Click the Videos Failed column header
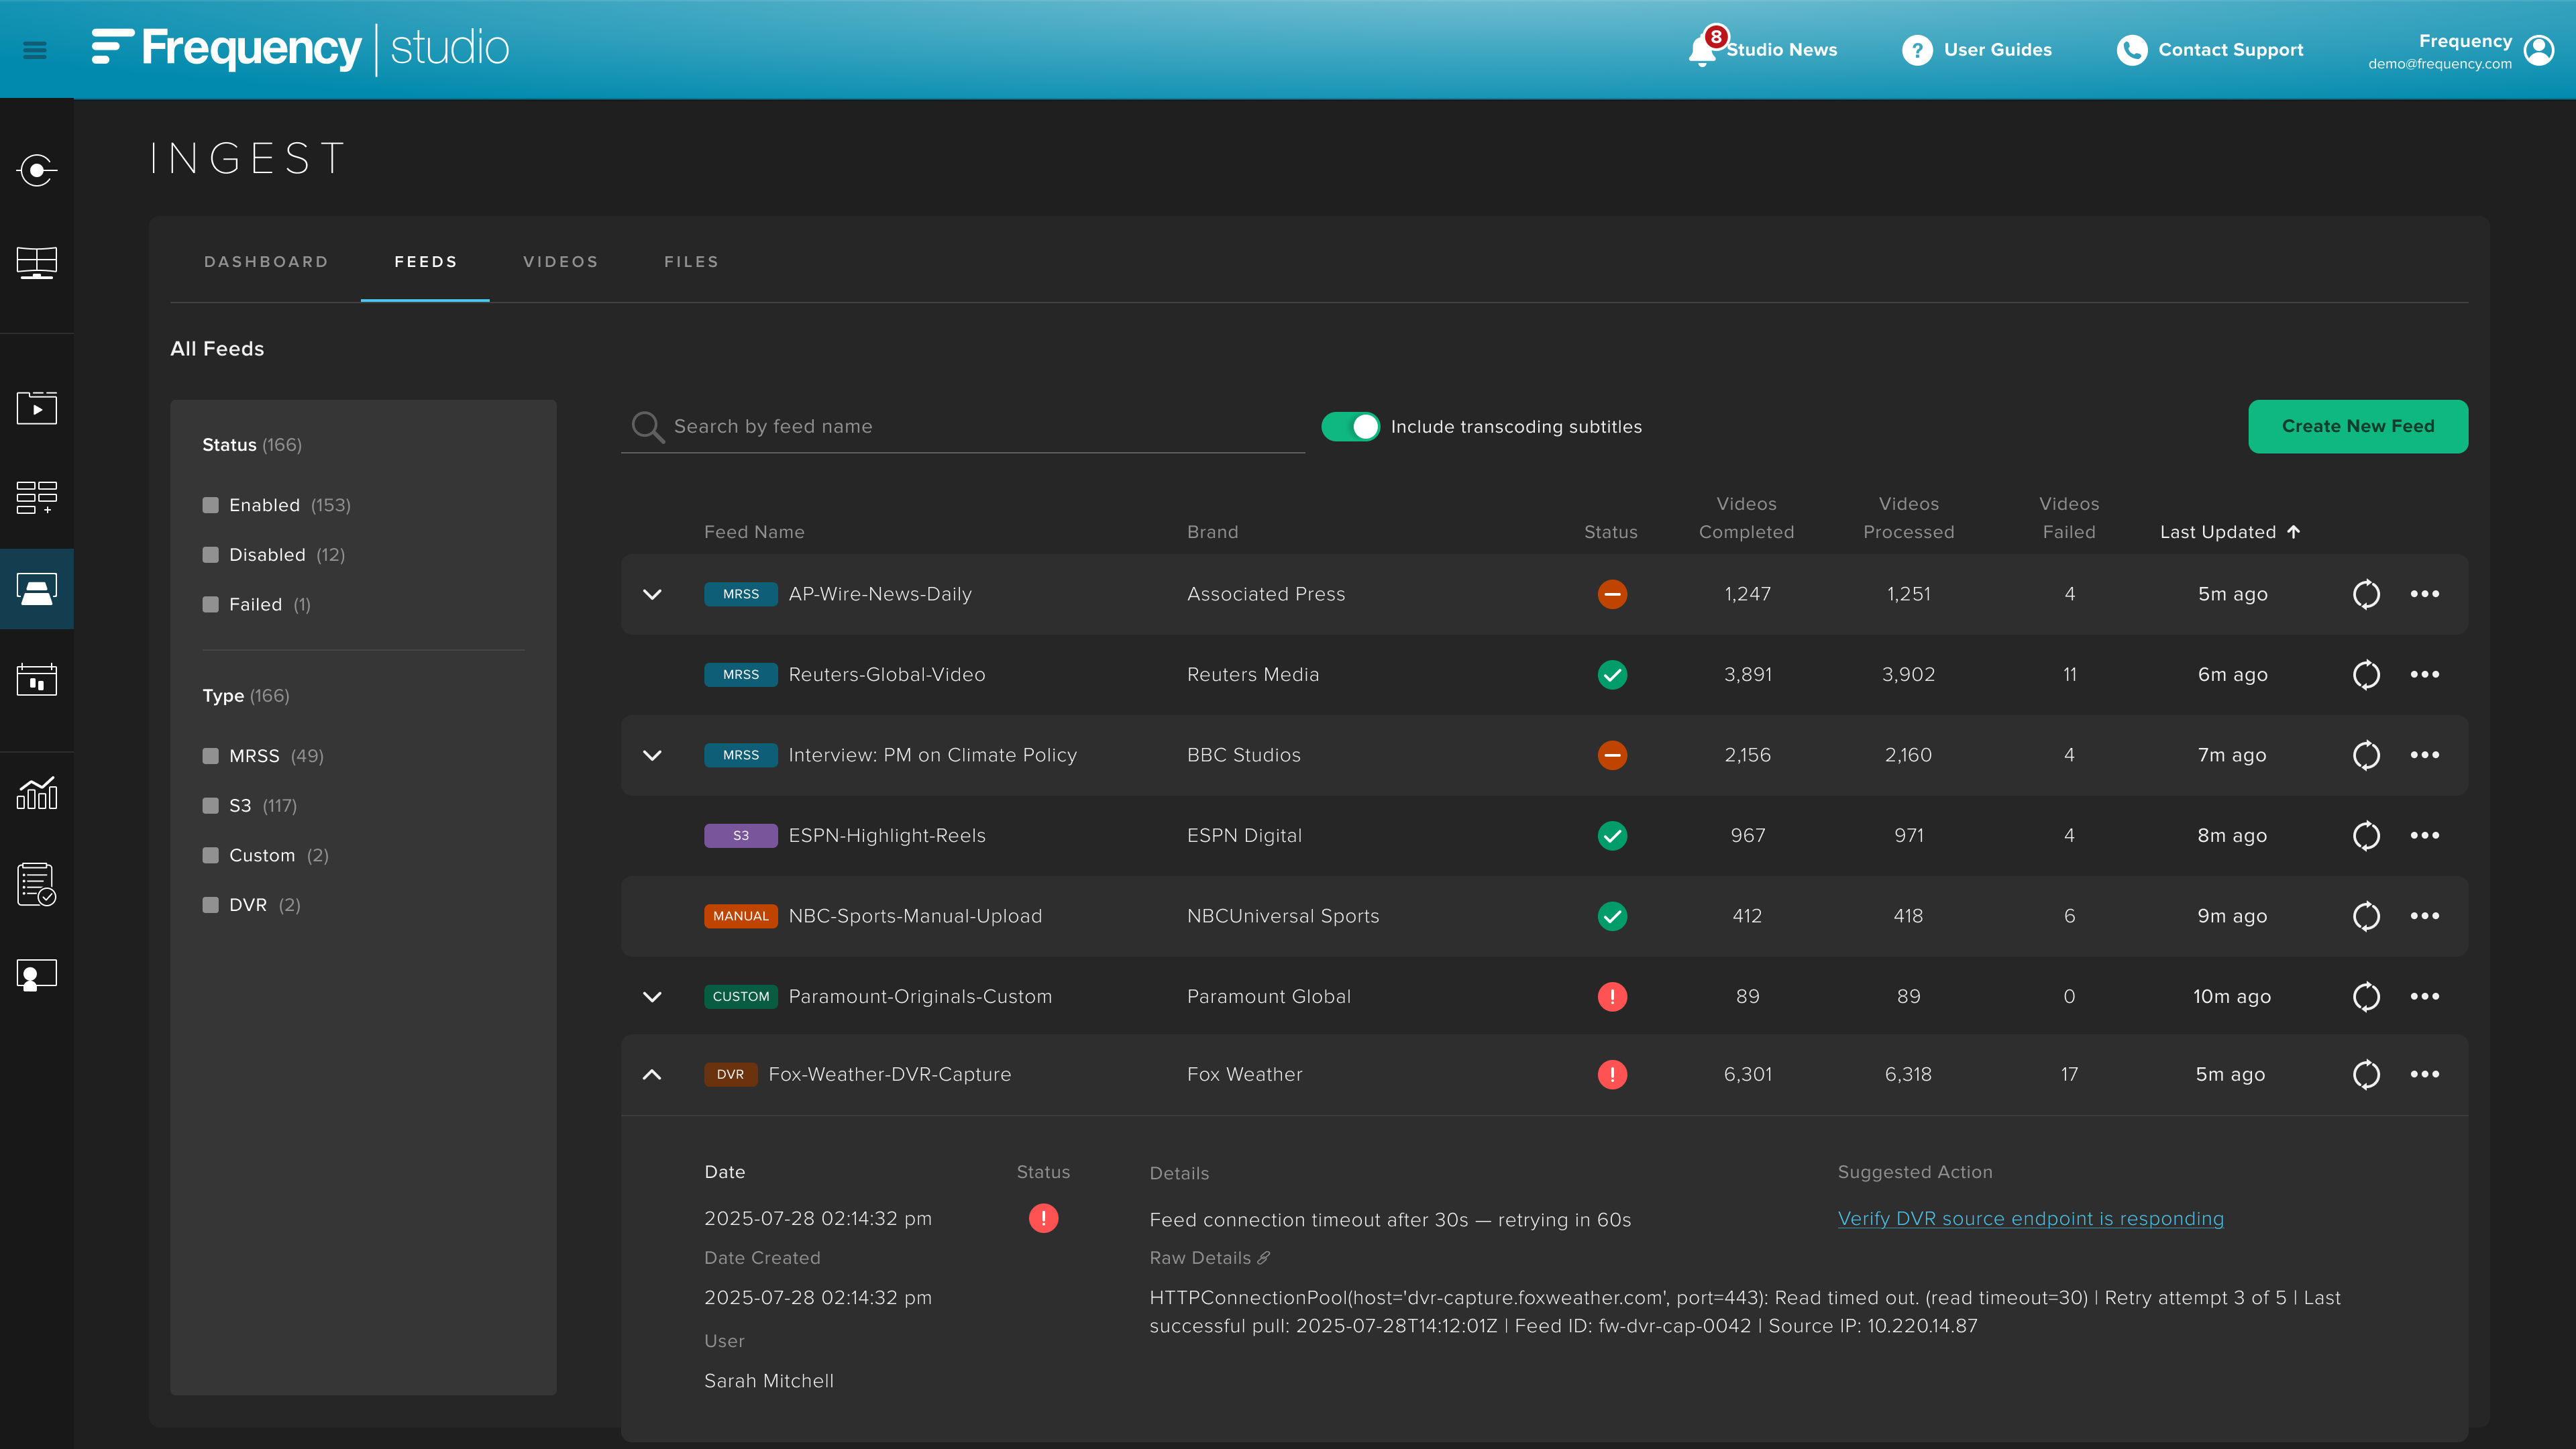2576x1449 pixels. [x=2069, y=518]
